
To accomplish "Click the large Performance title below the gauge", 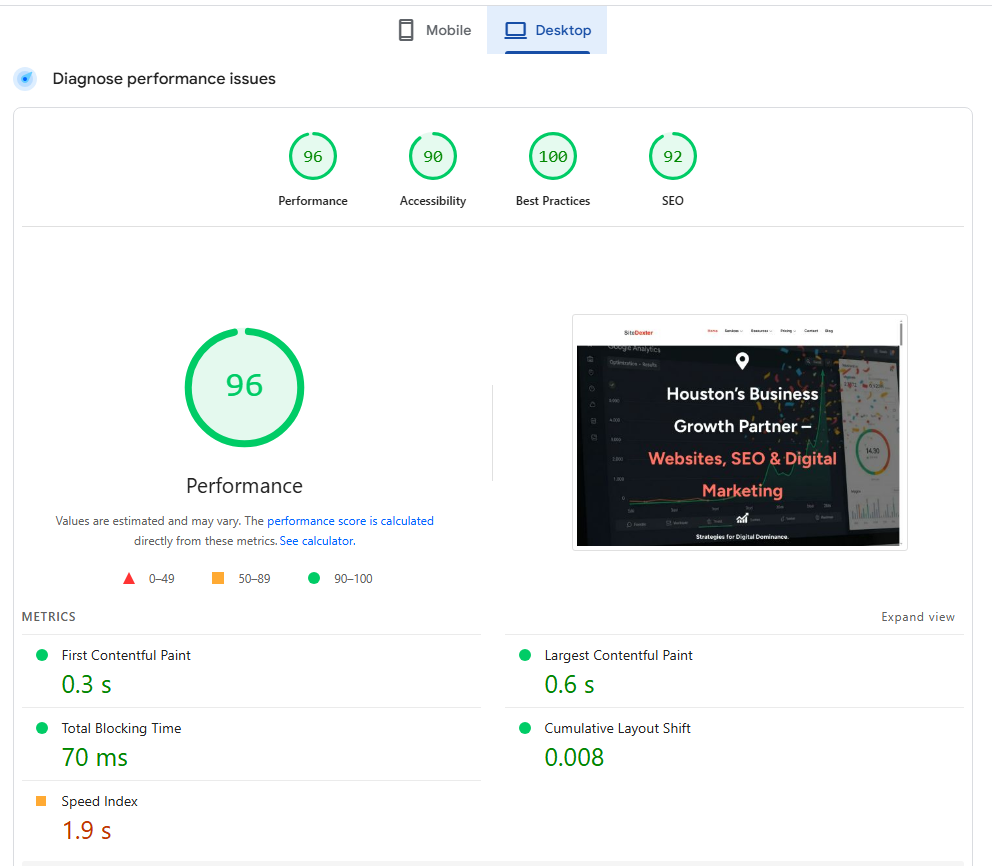I will (244, 486).
